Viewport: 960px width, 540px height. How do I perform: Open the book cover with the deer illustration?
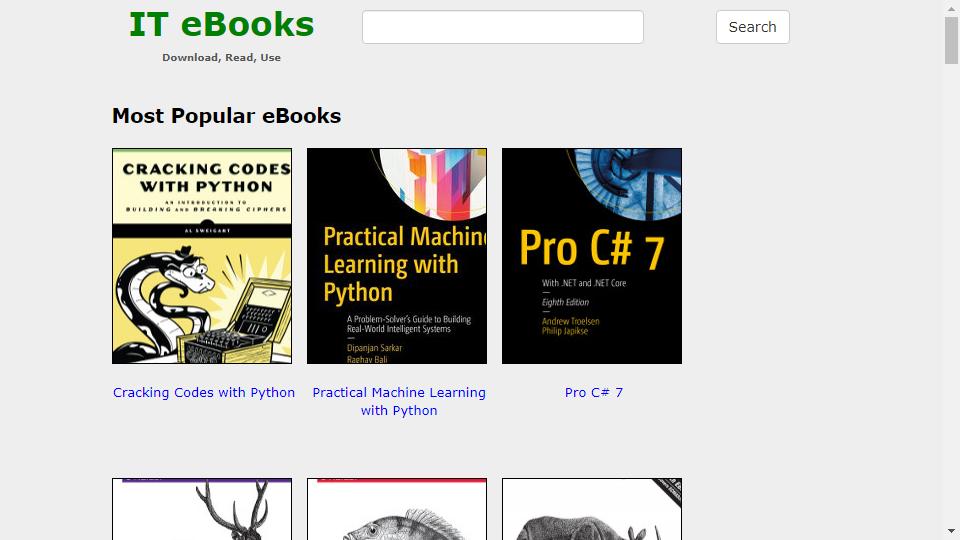click(x=202, y=509)
